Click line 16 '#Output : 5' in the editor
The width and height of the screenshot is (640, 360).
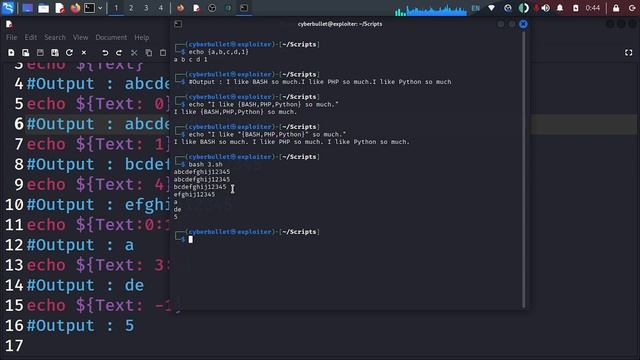coord(80,325)
